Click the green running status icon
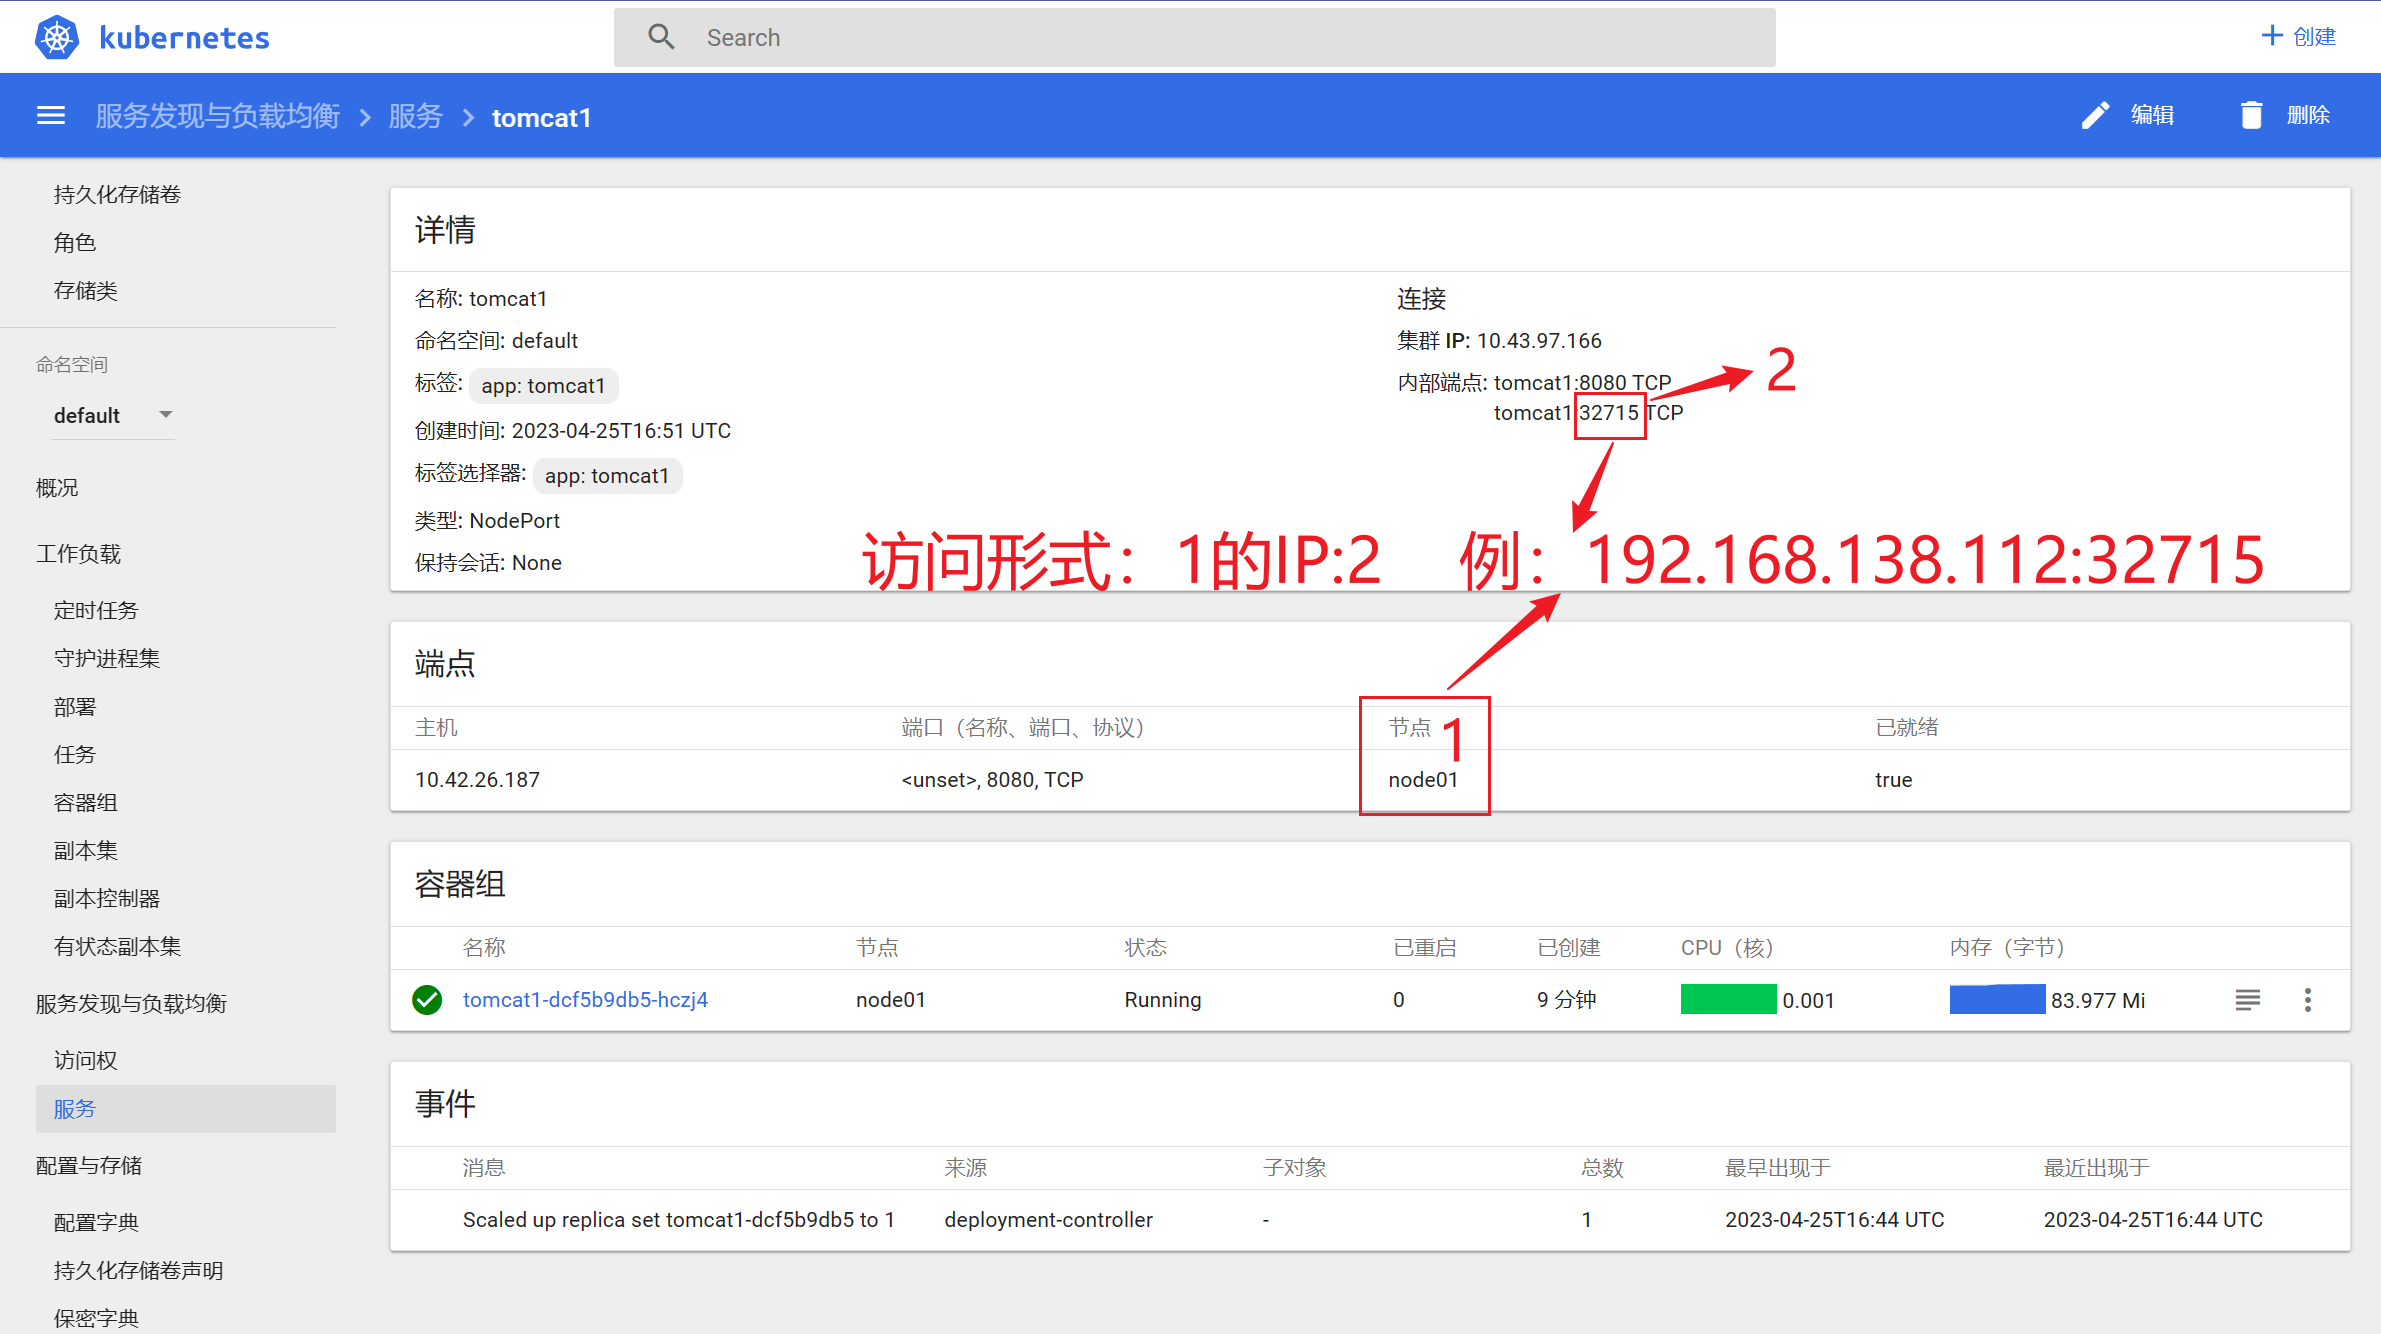 point(427,999)
